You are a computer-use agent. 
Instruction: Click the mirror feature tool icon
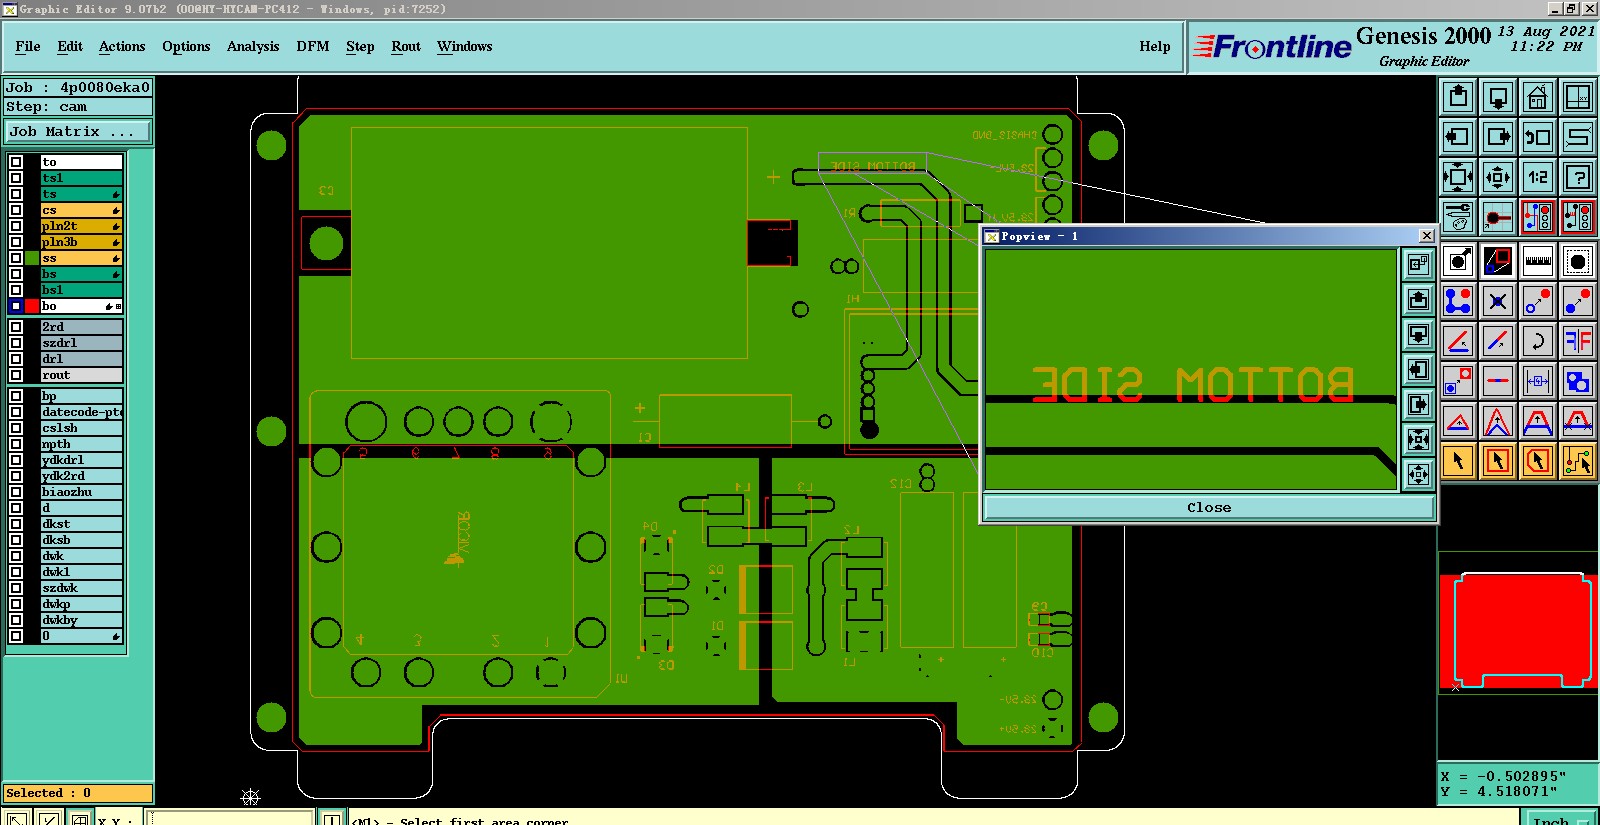coord(1578,341)
